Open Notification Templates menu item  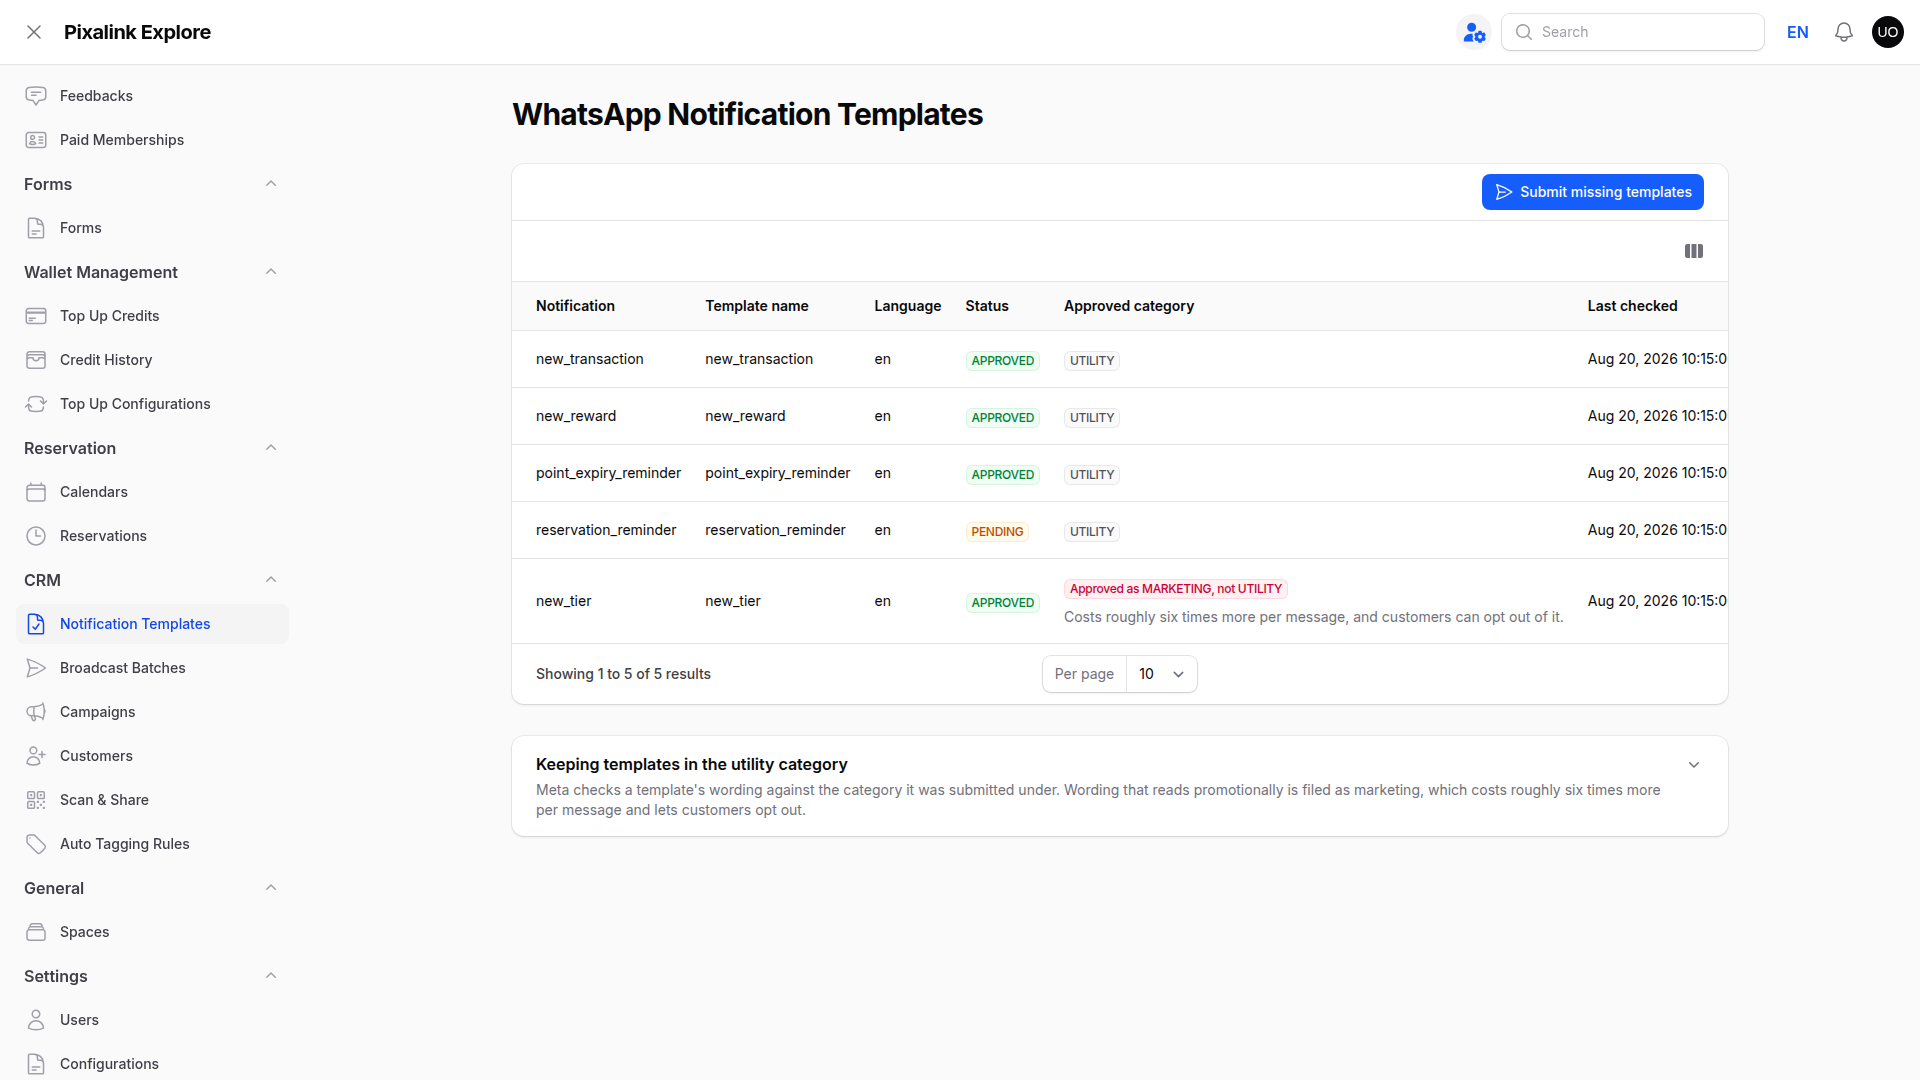pyautogui.click(x=152, y=624)
